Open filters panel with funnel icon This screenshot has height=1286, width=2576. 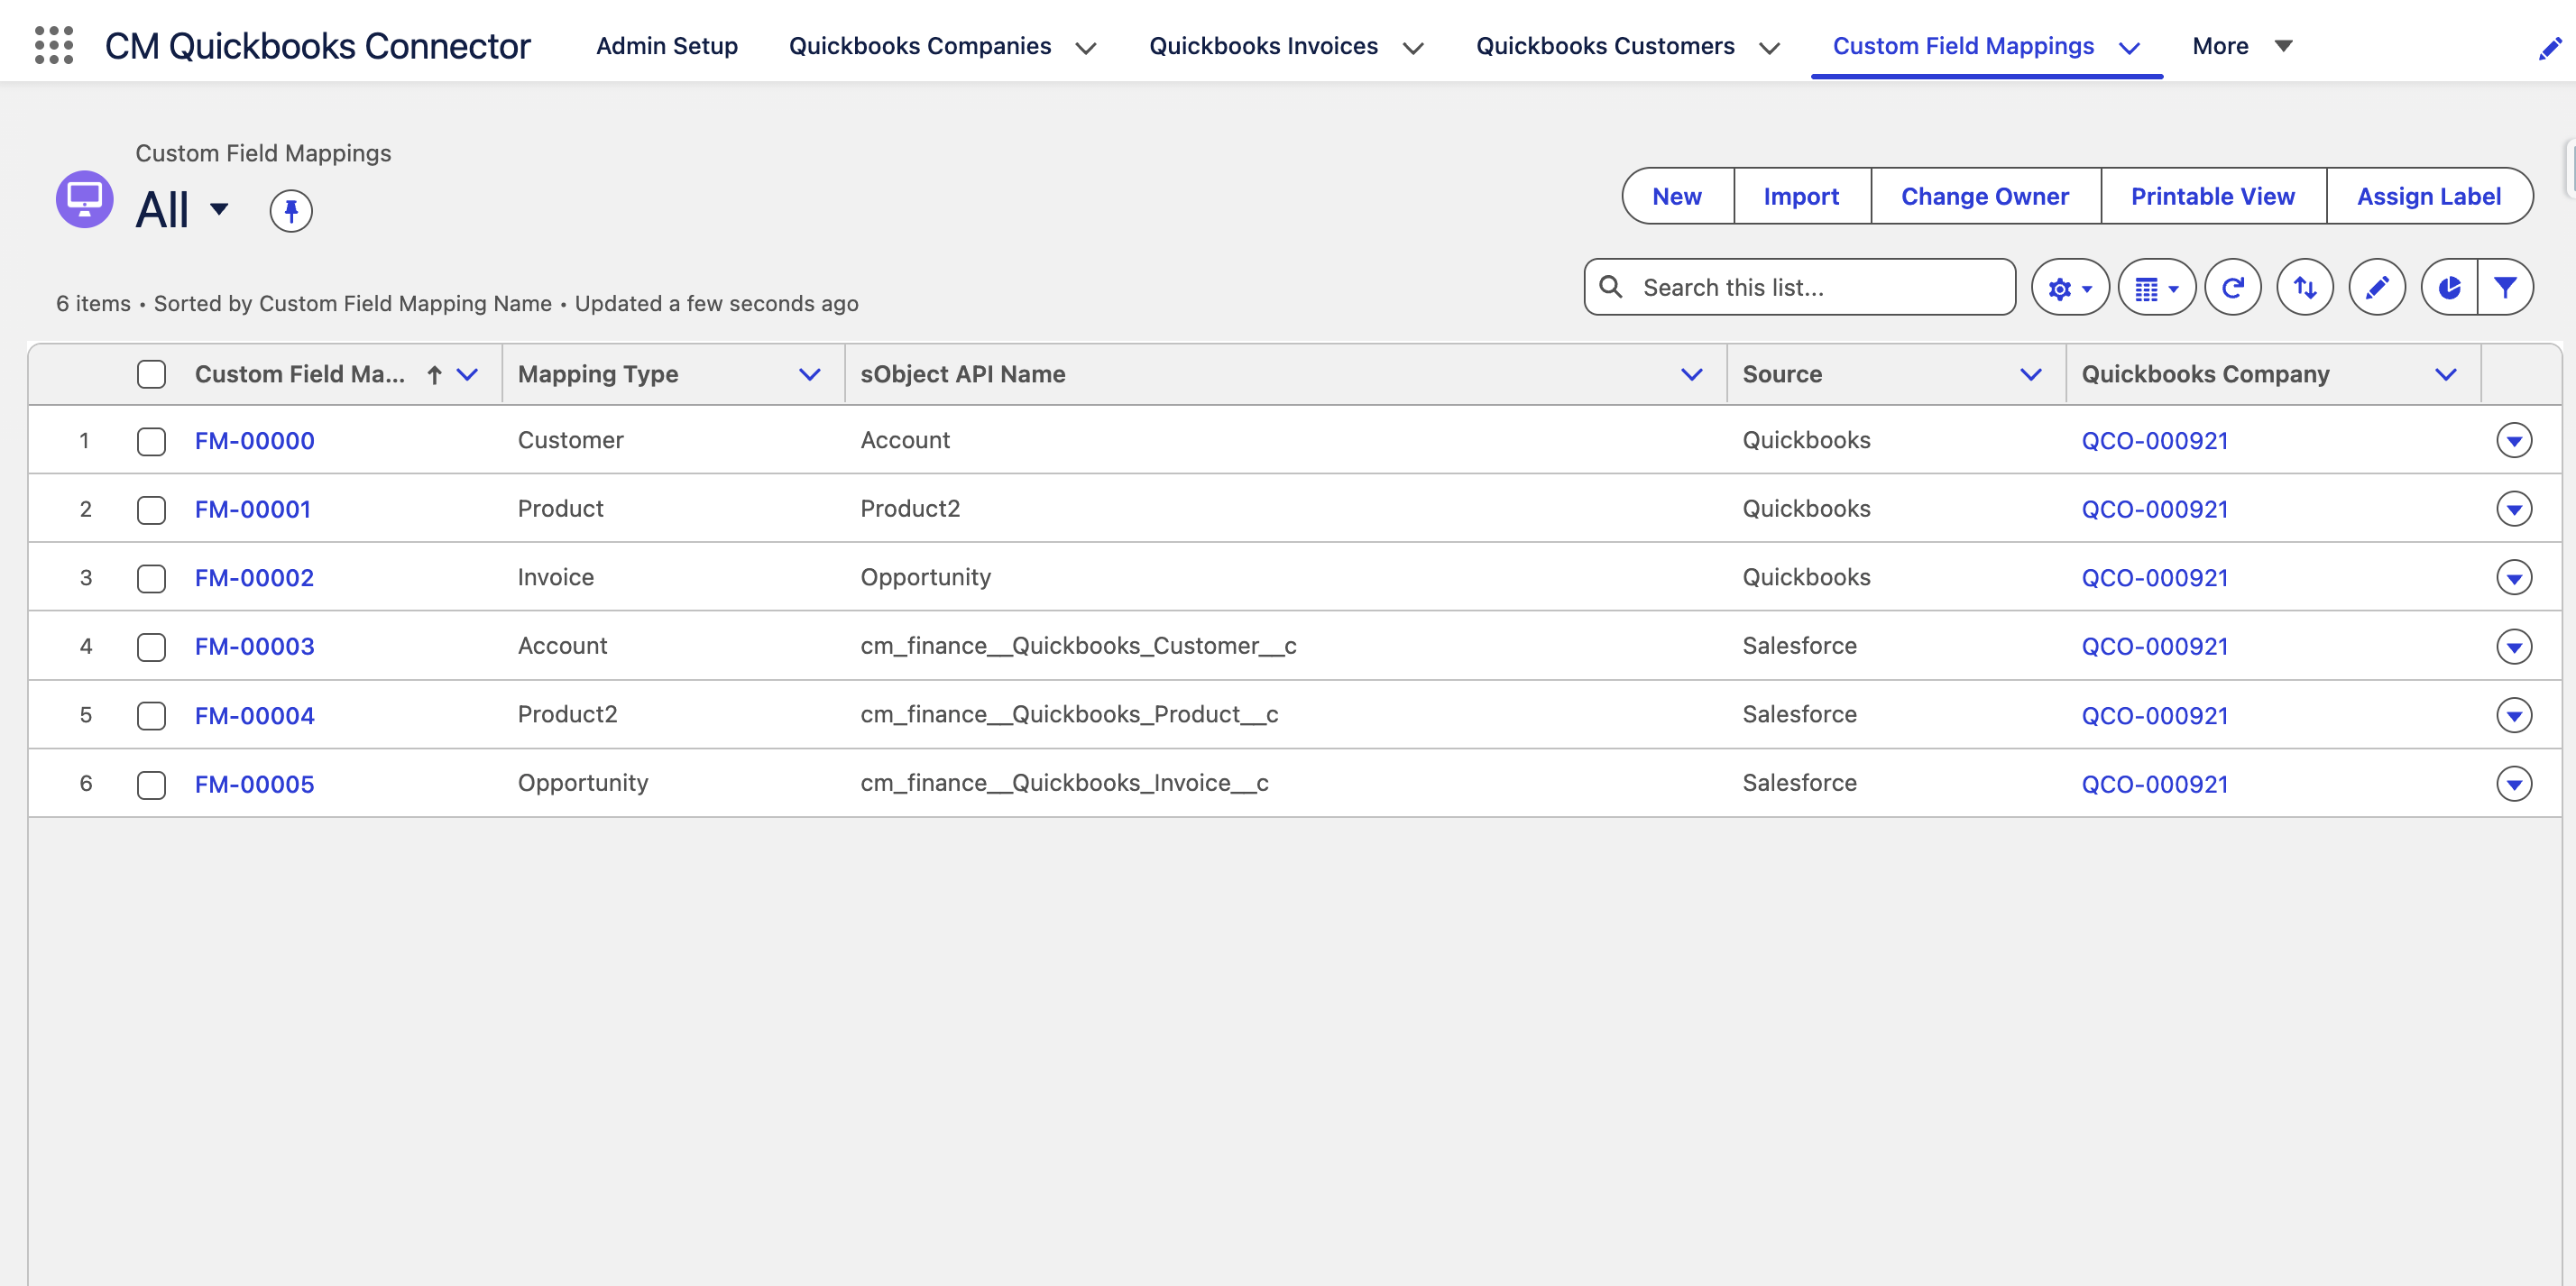[x=2505, y=288]
